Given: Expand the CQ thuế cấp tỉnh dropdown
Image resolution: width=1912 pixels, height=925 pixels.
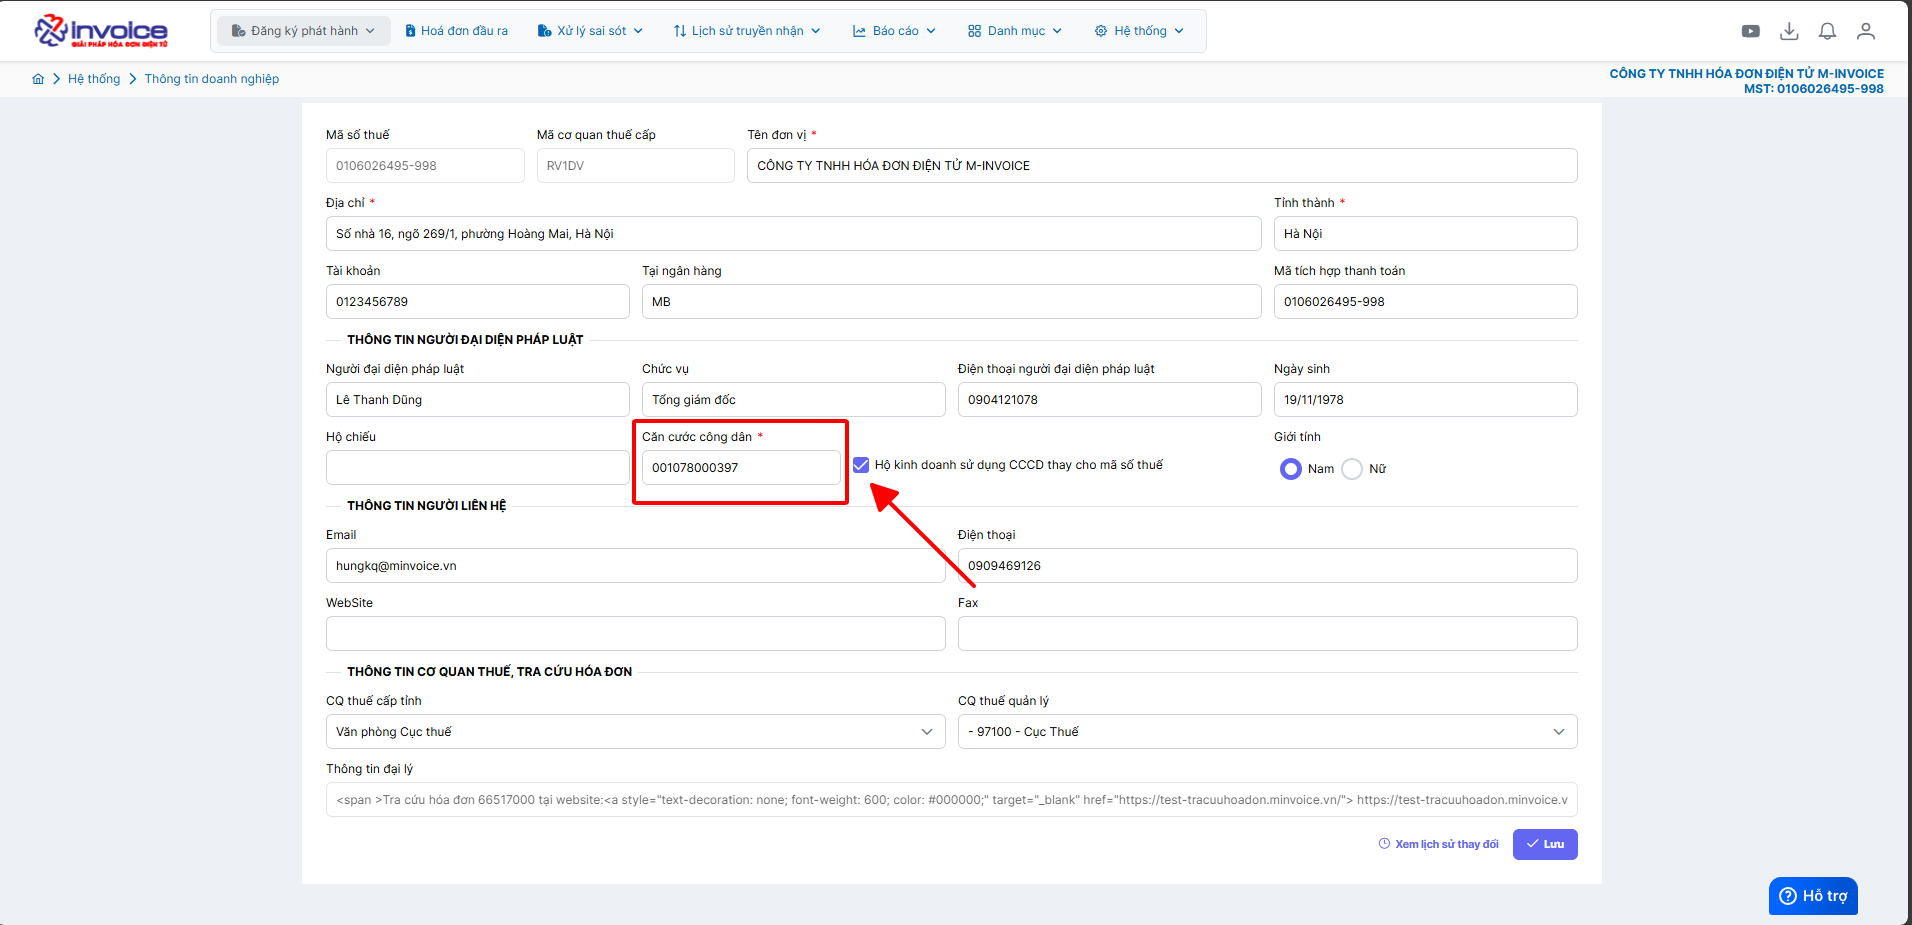Looking at the screenshot, I should [636, 732].
